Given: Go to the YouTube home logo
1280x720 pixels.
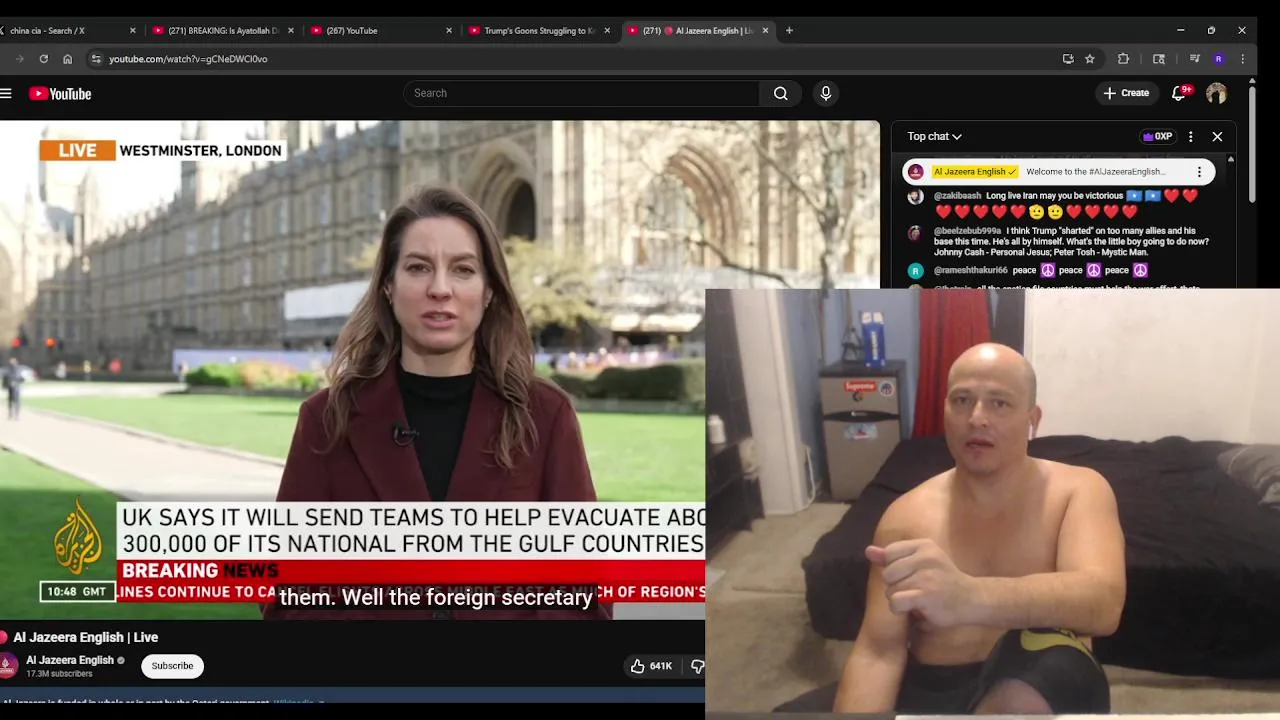Looking at the screenshot, I should (x=60, y=93).
